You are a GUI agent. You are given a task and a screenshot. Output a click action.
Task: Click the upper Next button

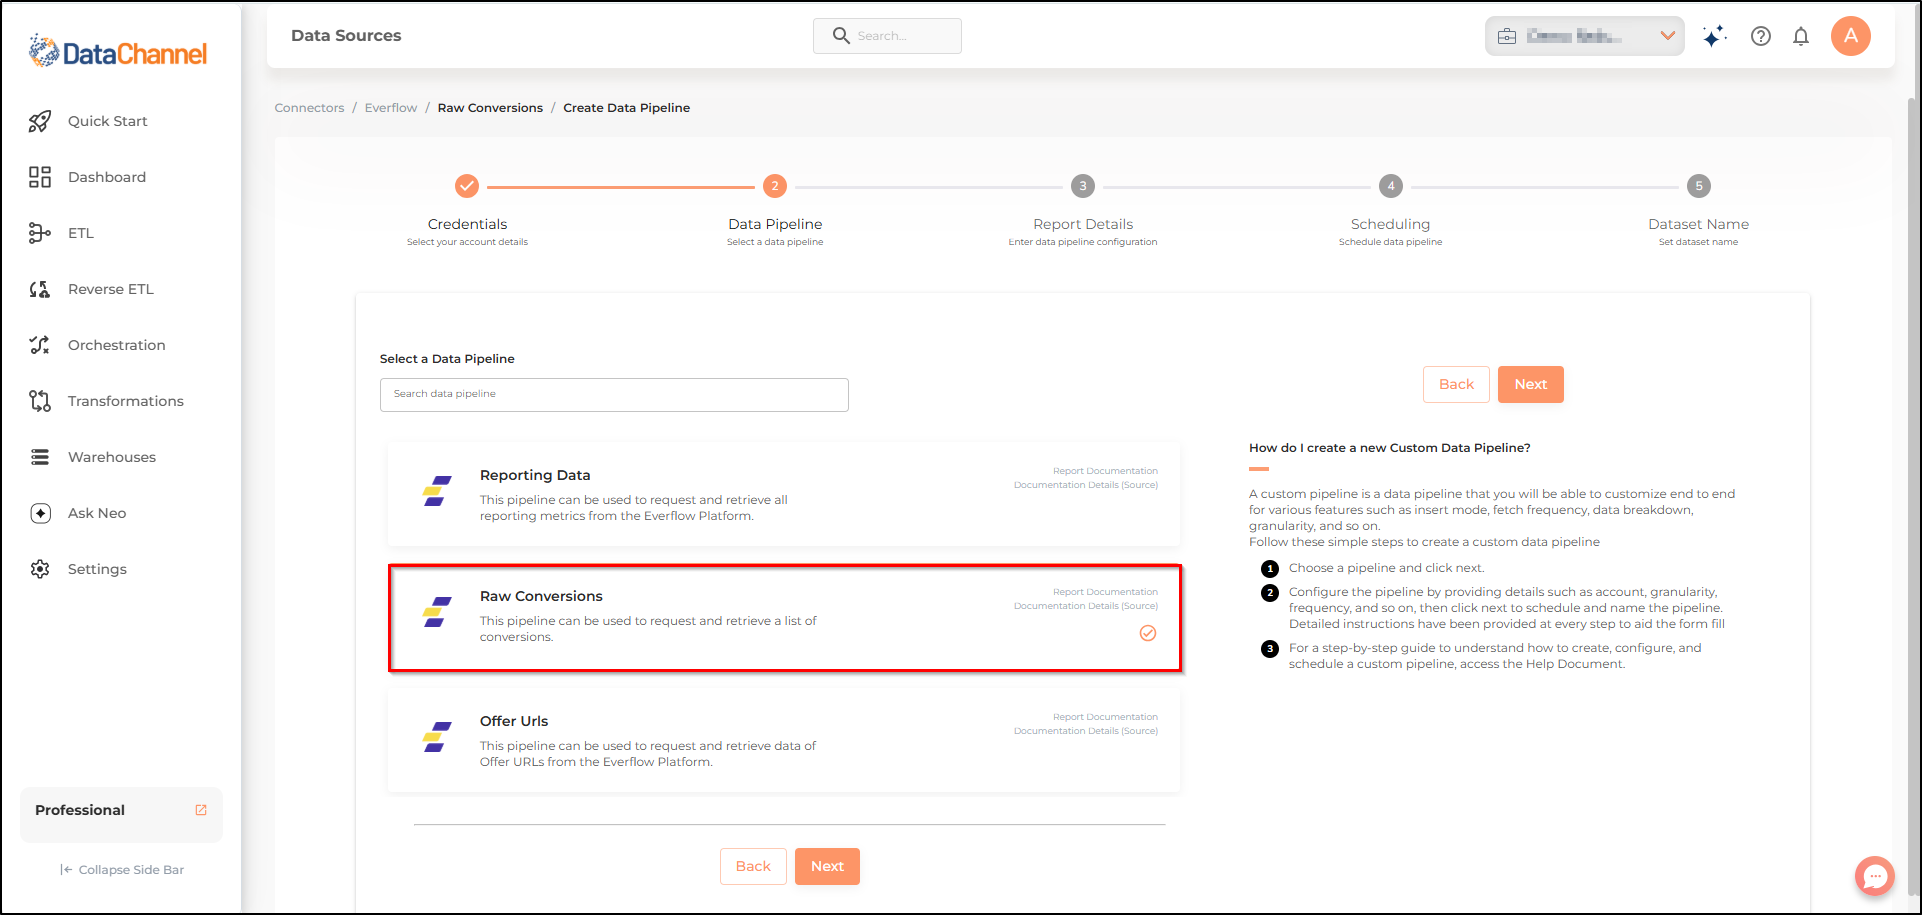[1530, 384]
